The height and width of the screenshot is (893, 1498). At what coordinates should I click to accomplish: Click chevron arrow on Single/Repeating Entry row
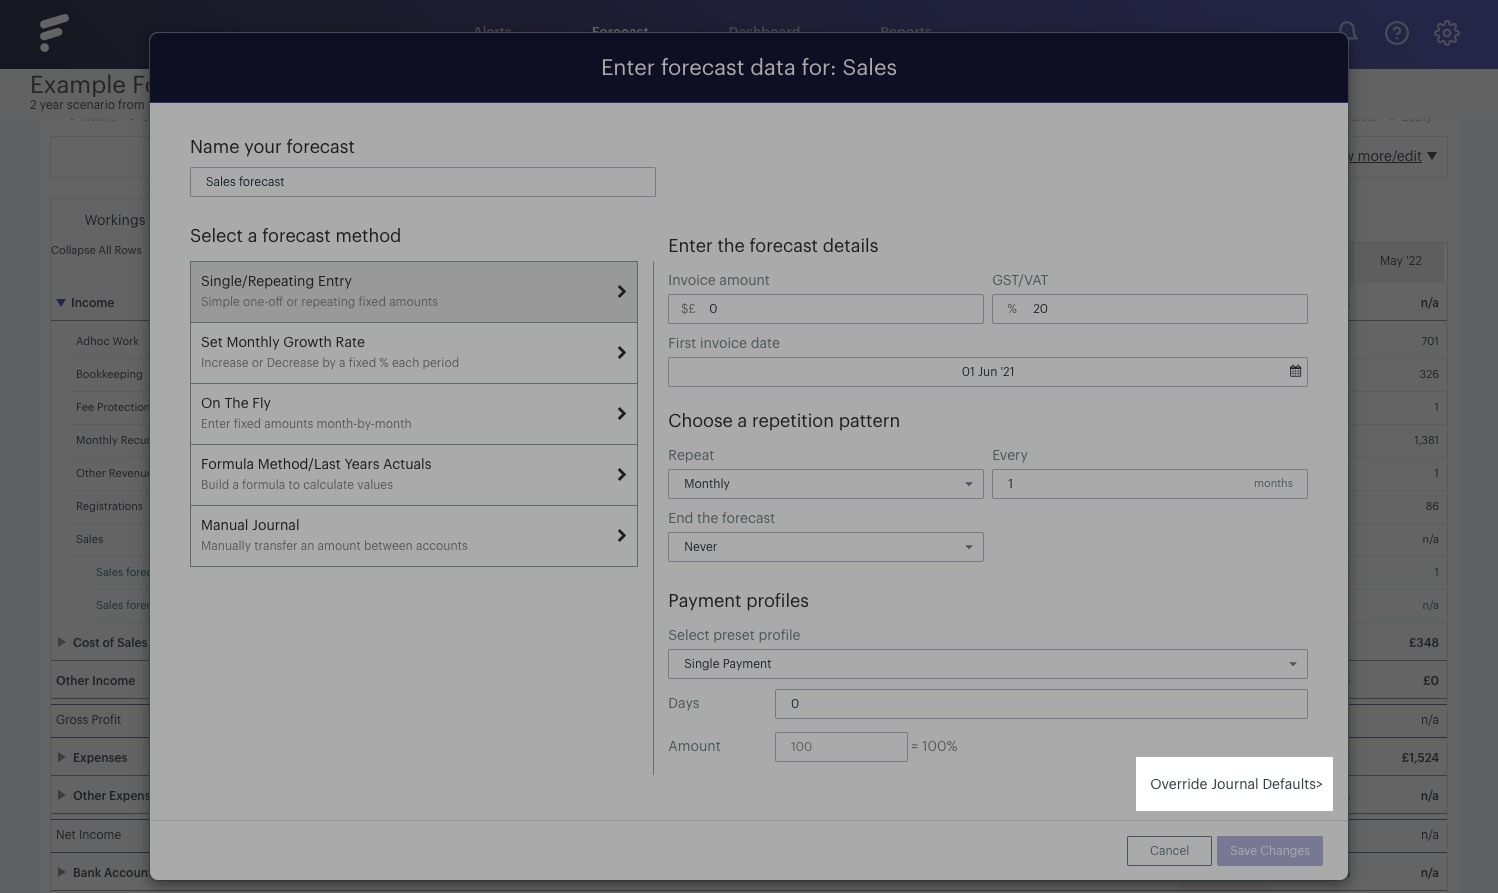[x=621, y=292]
